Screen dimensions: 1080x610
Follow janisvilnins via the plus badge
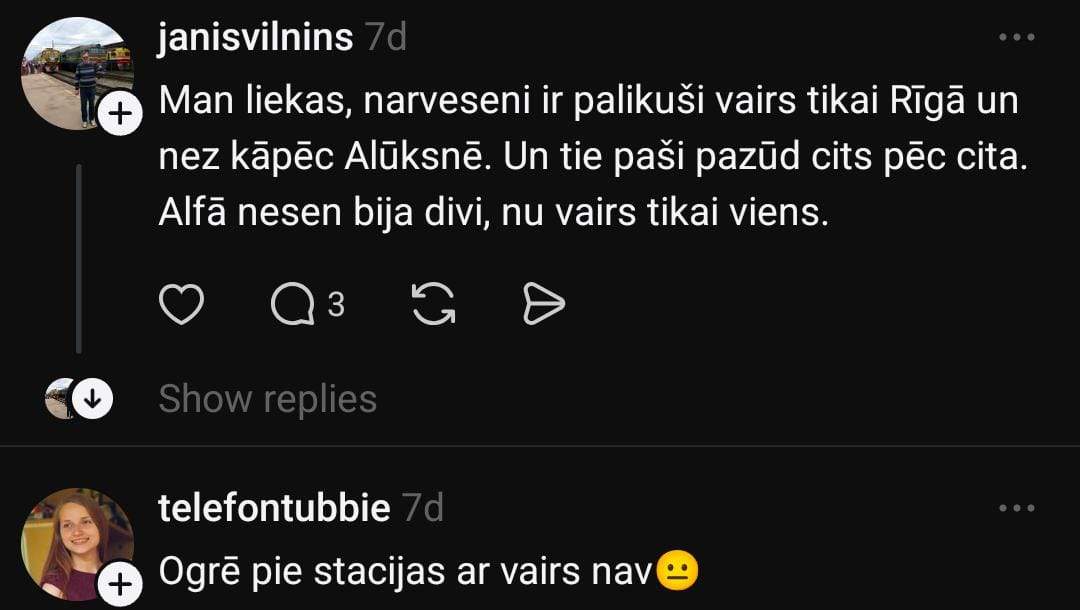[121, 114]
